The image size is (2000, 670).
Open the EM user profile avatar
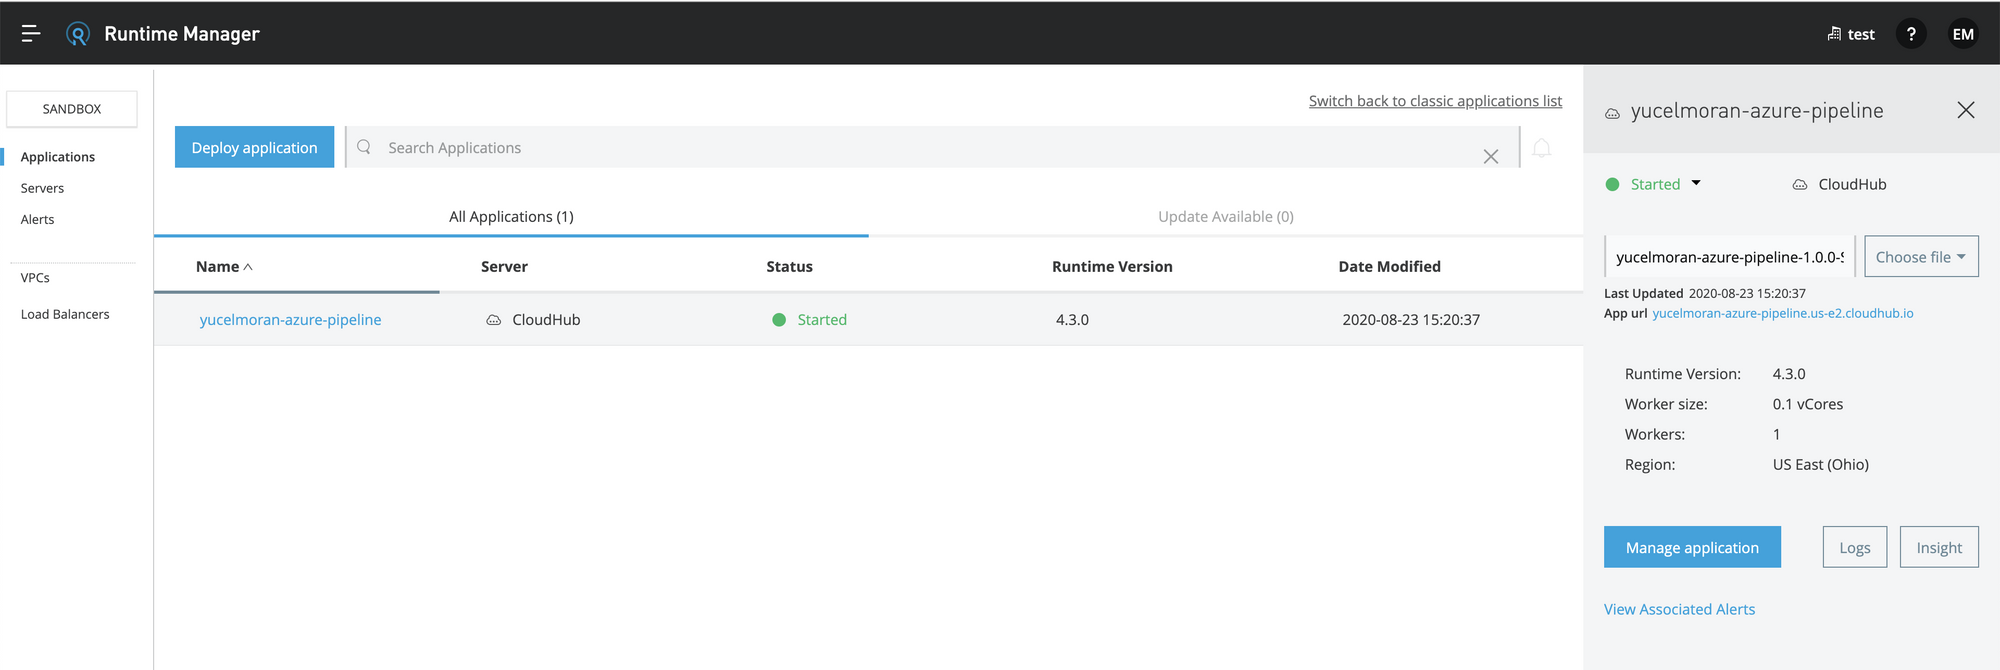[x=1963, y=34]
